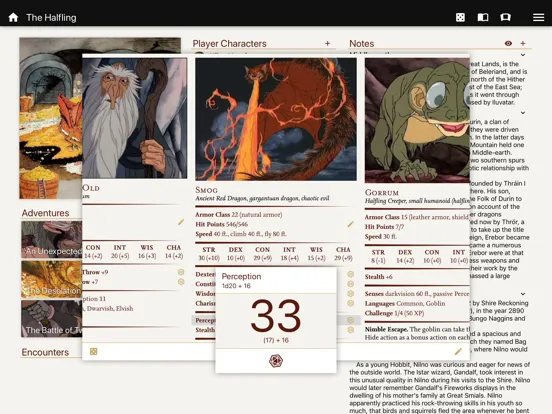Click Gorrum's Stealth +6 skill

pos(378,277)
